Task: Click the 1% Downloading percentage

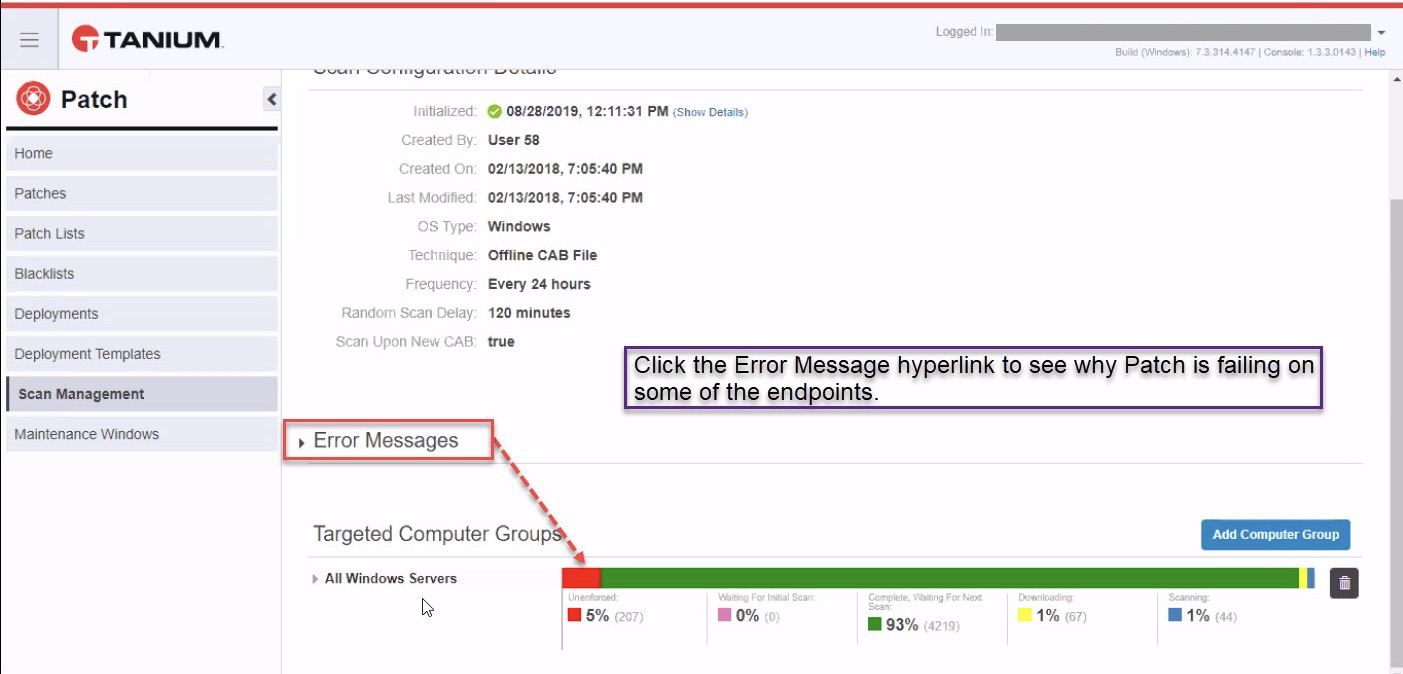Action: [x=1048, y=616]
